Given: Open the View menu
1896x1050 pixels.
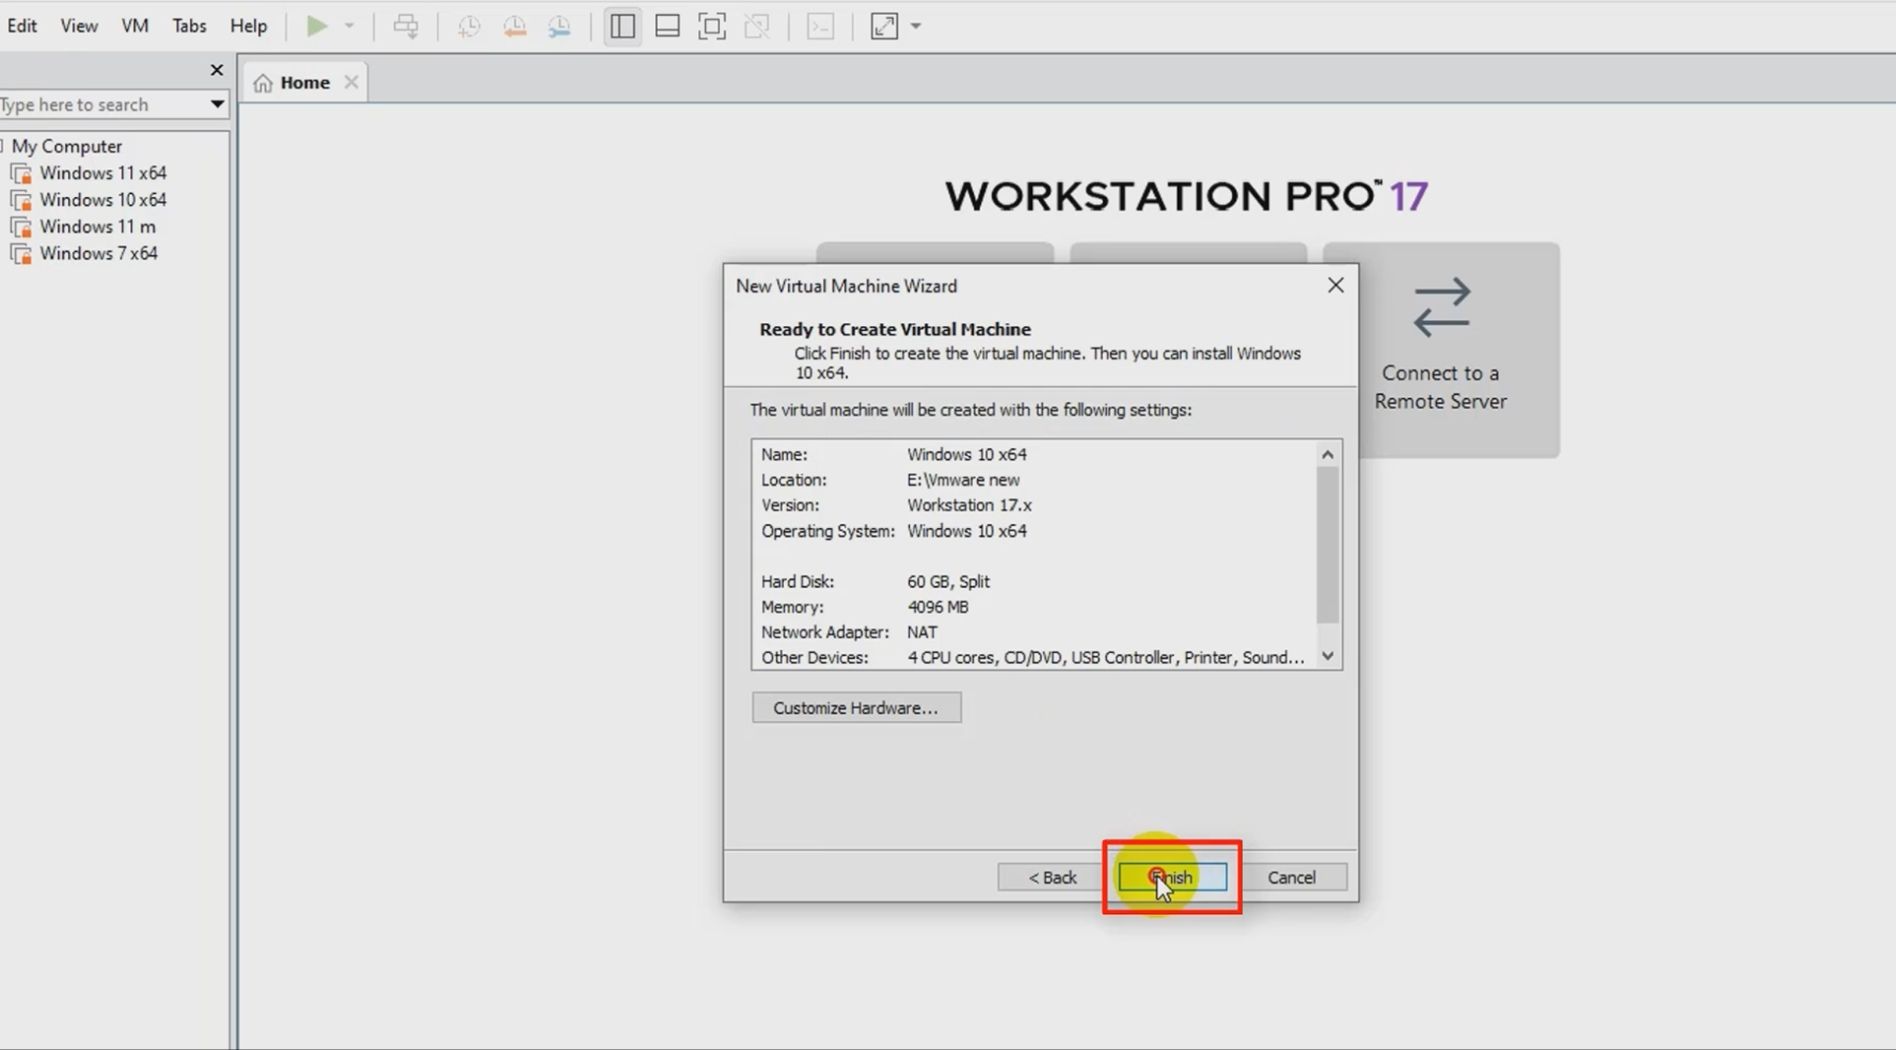Looking at the screenshot, I should tap(79, 26).
